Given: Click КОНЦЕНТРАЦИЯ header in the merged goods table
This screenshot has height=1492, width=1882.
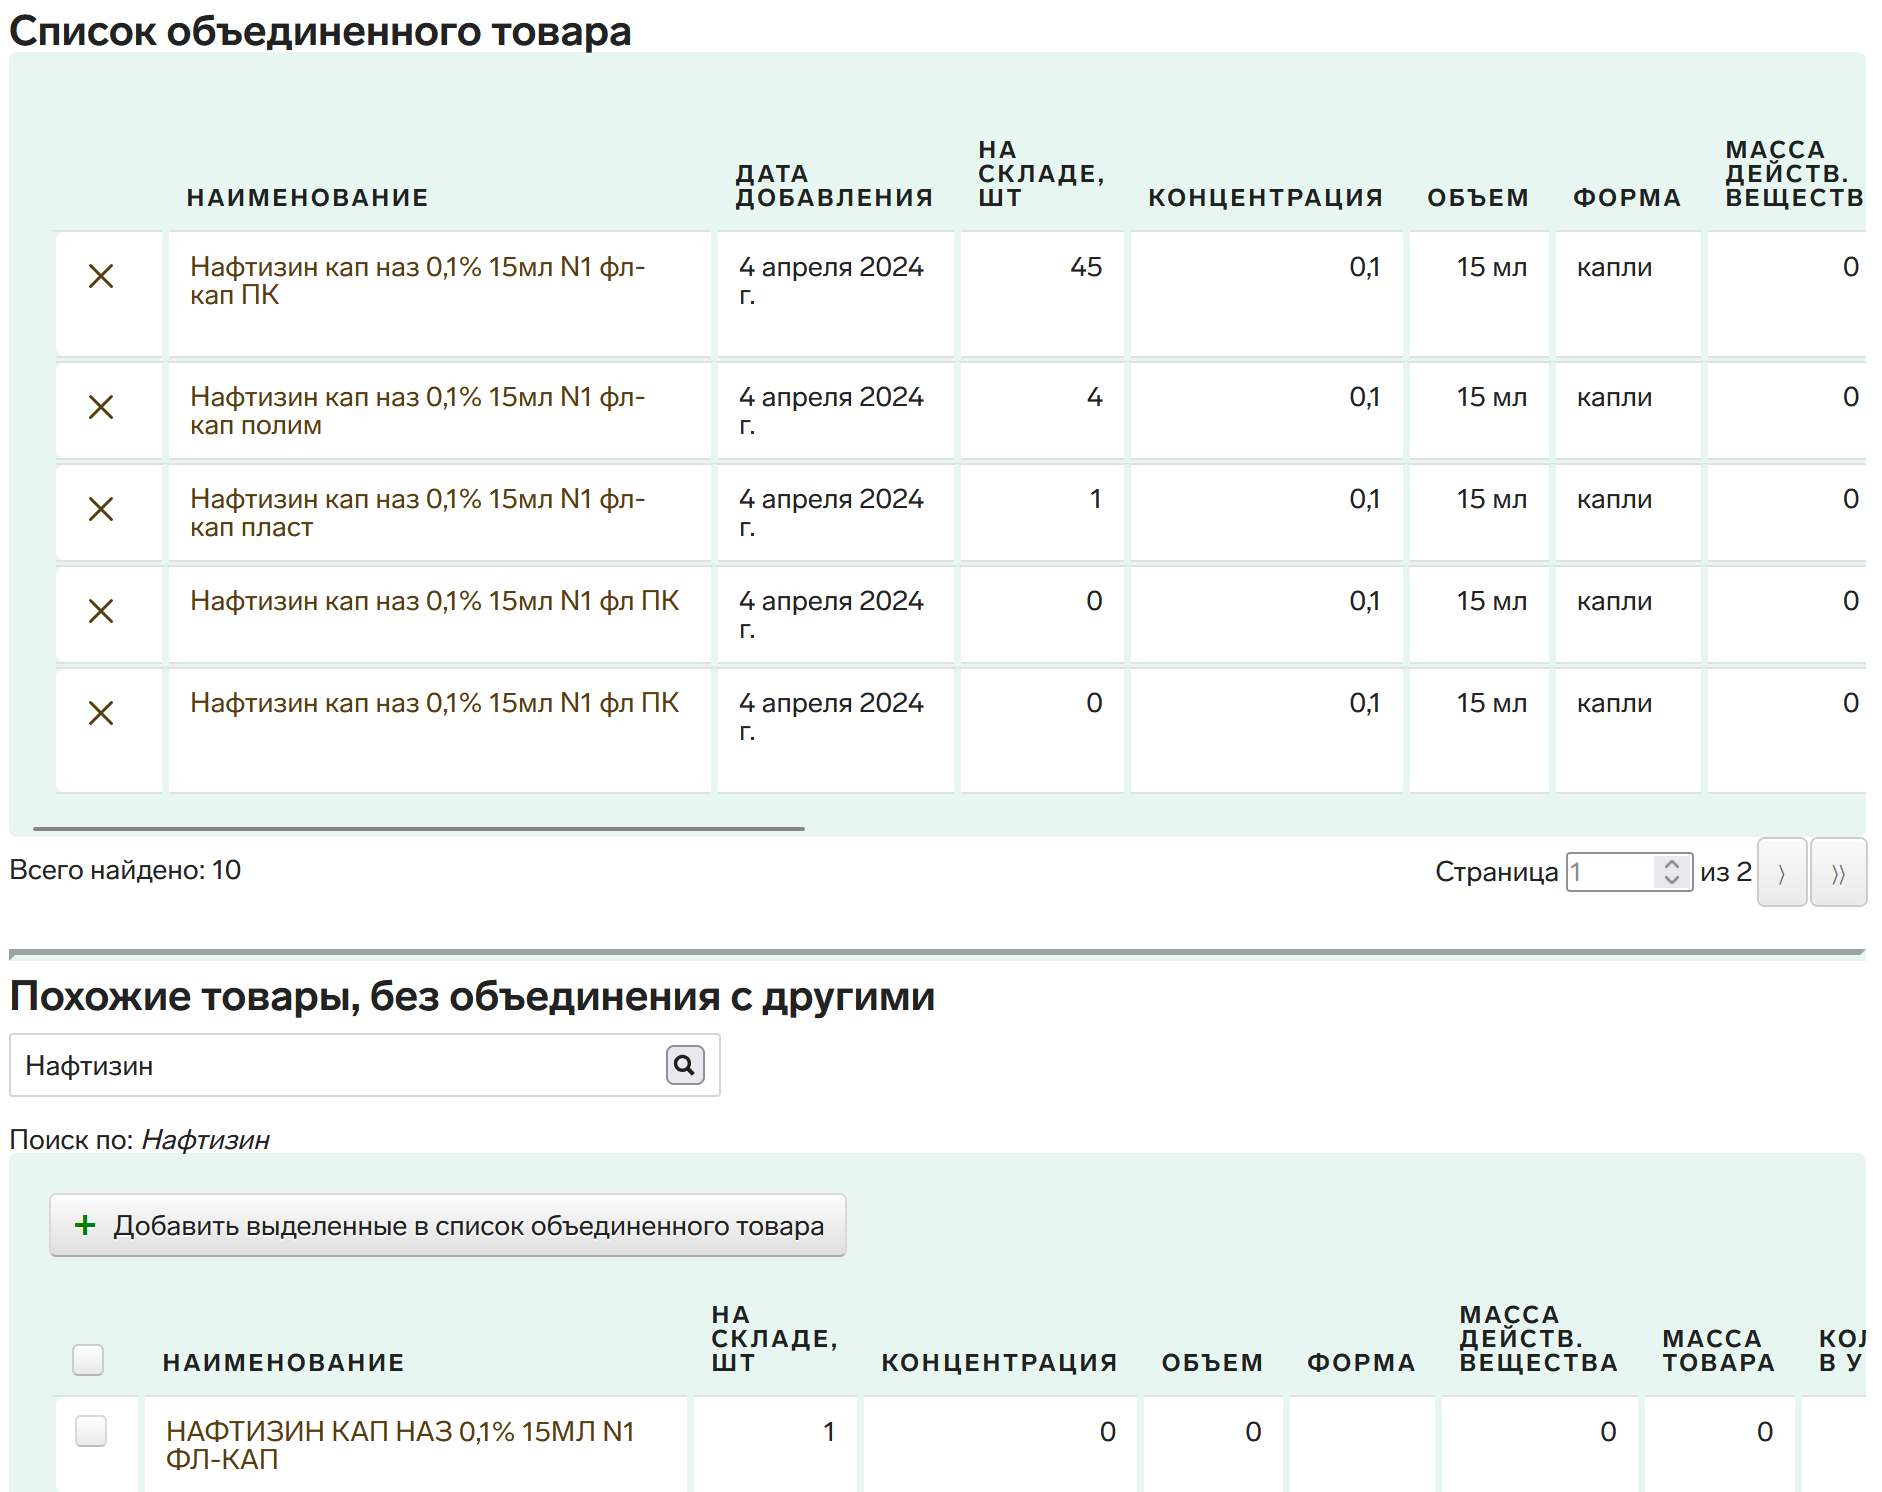Looking at the screenshot, I should [x=1265, y=198].
